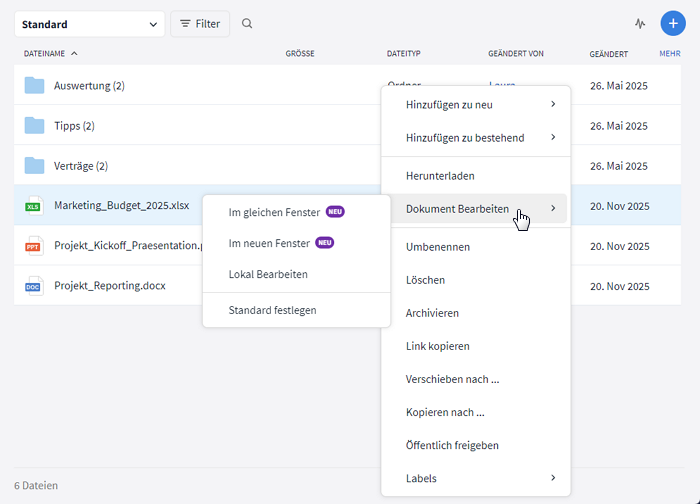Click the Tipps folder icon
The image size is (700, 504).
coord(35,126)
